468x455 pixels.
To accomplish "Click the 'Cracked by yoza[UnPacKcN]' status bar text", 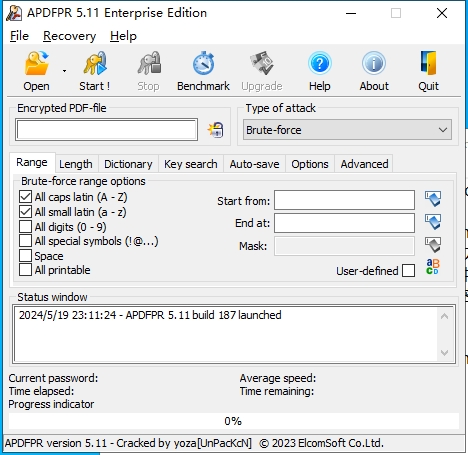I will point(184,443).
